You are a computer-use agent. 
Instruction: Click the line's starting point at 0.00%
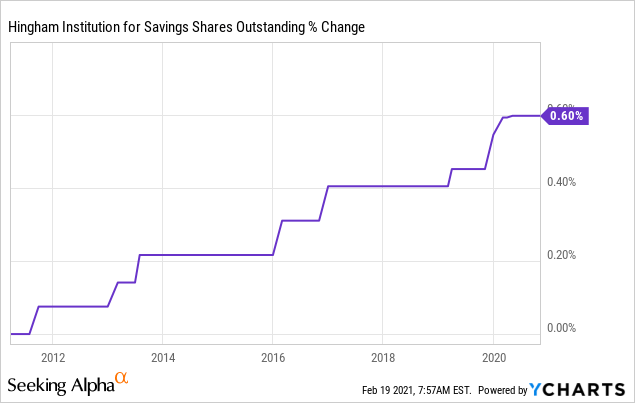click(x=12, y=333)
